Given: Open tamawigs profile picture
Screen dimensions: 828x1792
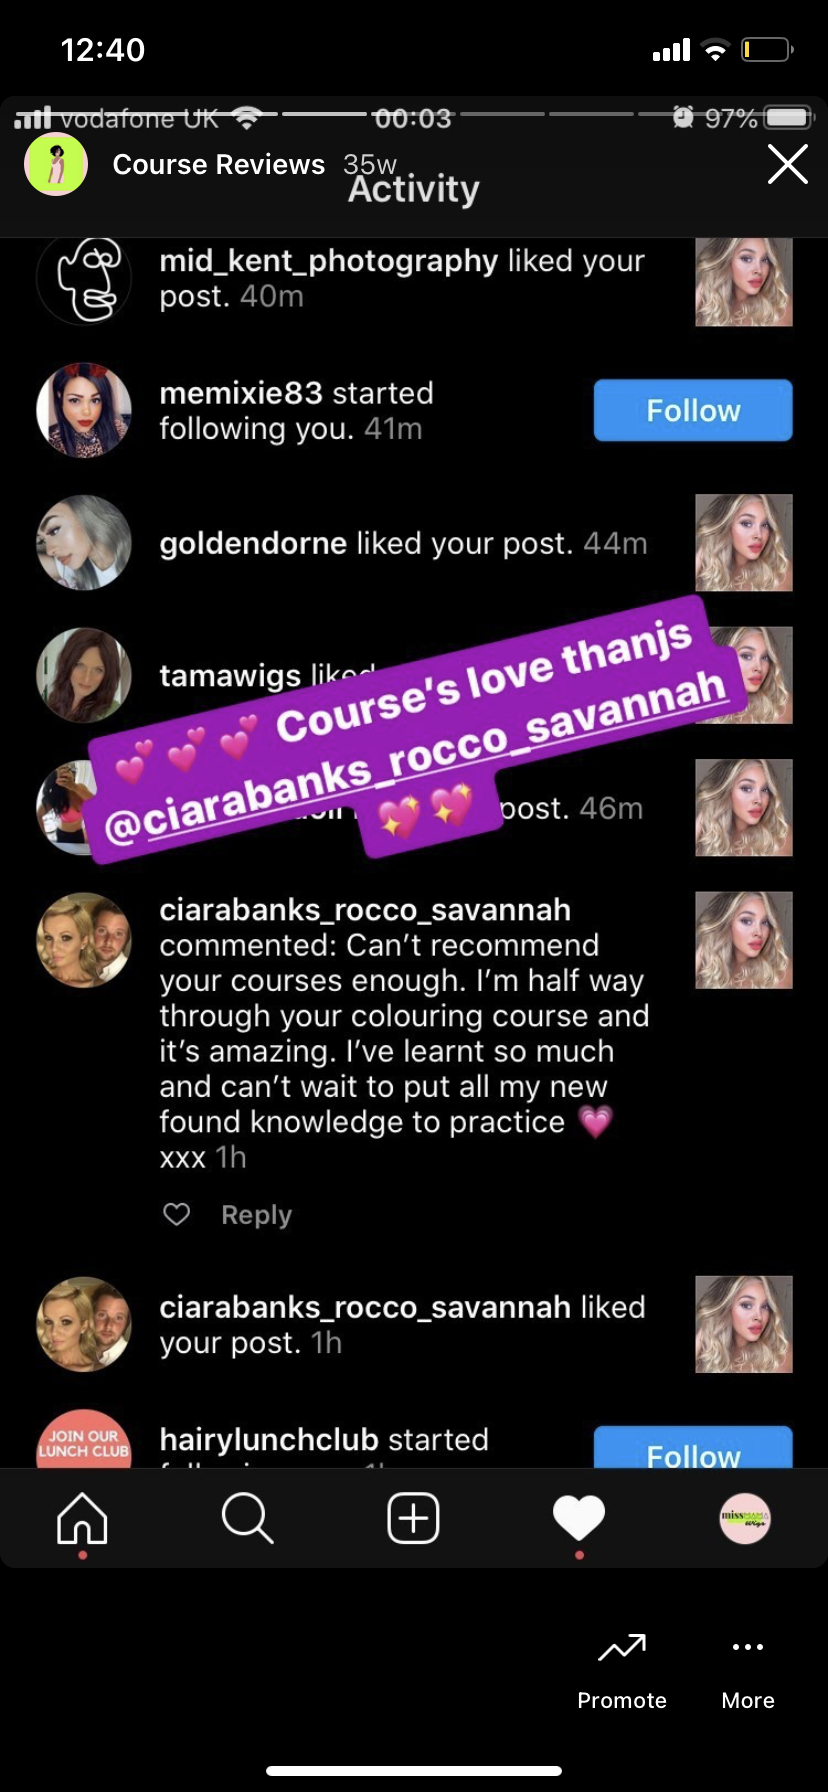Looking at the screenshot, I should 84,675.
